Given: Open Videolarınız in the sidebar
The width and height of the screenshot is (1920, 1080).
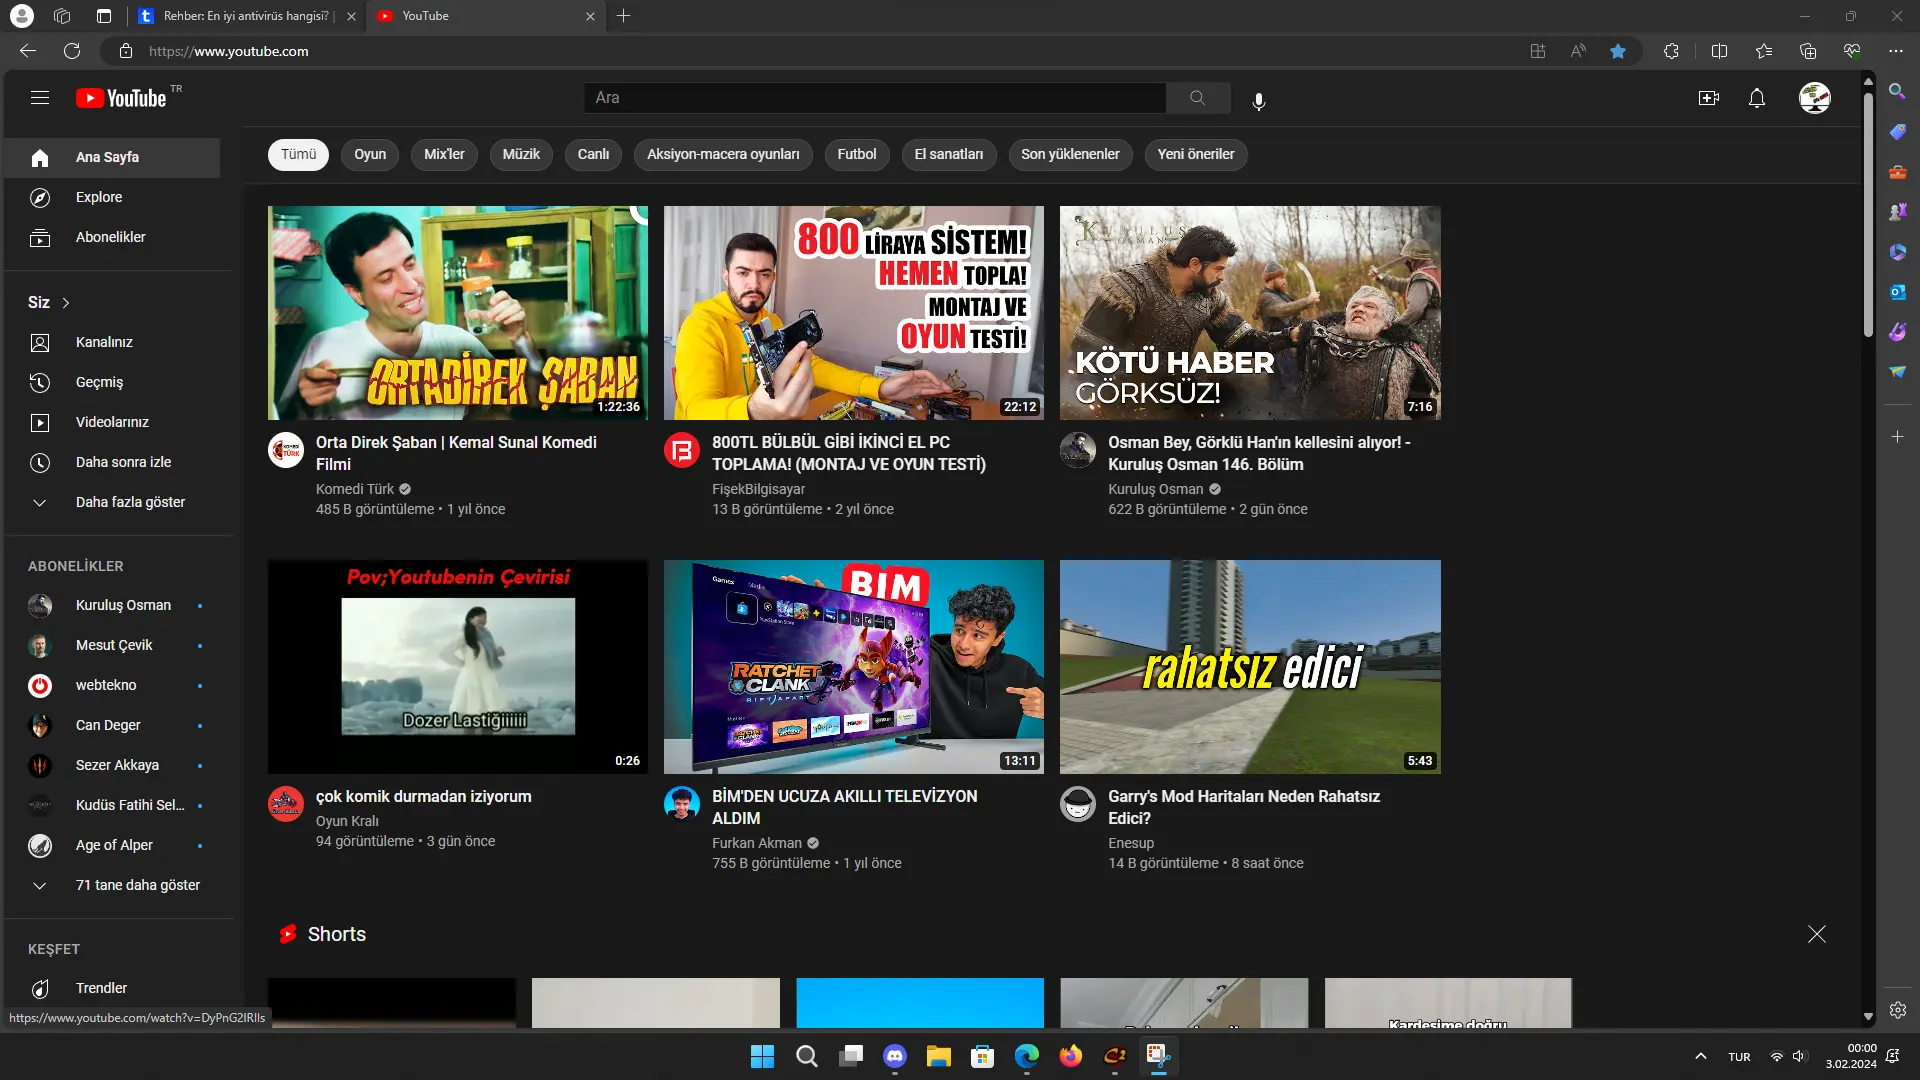Looking at the screenshot, I should coord(112,423).
